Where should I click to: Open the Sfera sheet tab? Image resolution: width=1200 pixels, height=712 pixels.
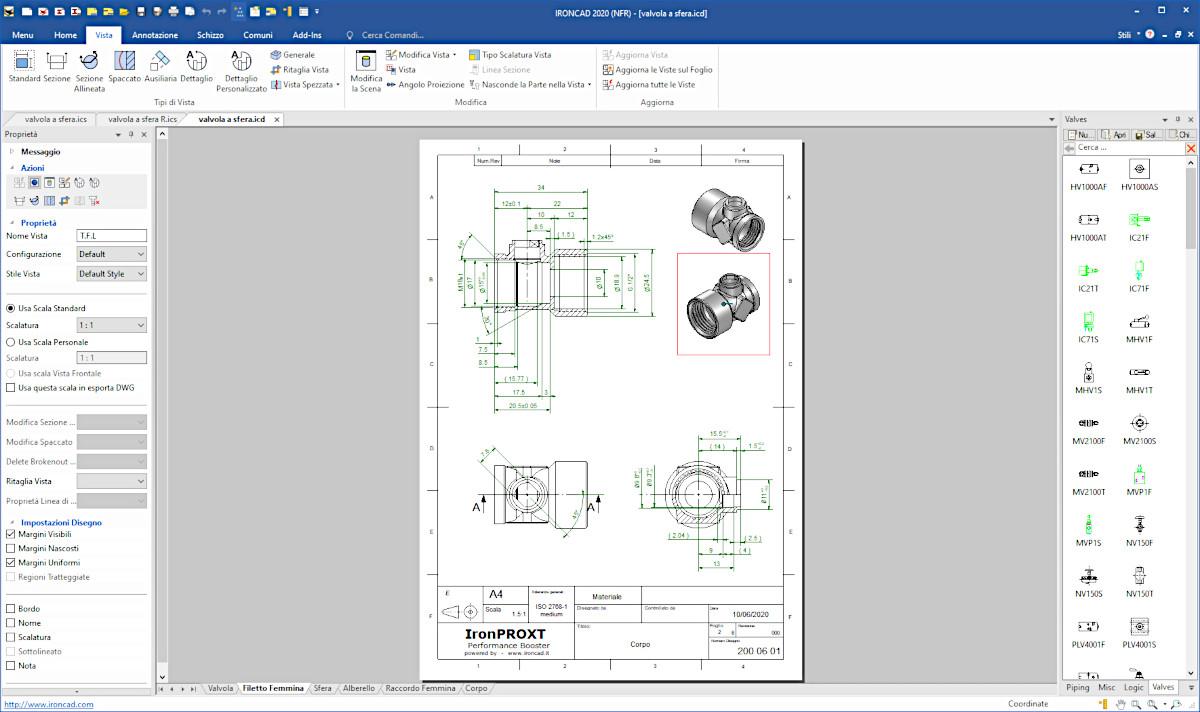click(322, 689)
